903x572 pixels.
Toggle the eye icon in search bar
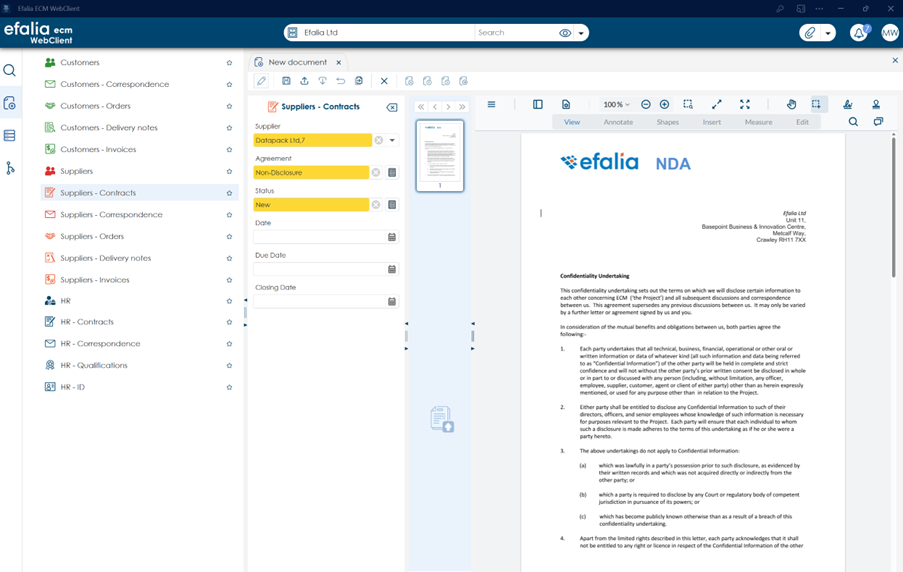(x=565, y=33)
